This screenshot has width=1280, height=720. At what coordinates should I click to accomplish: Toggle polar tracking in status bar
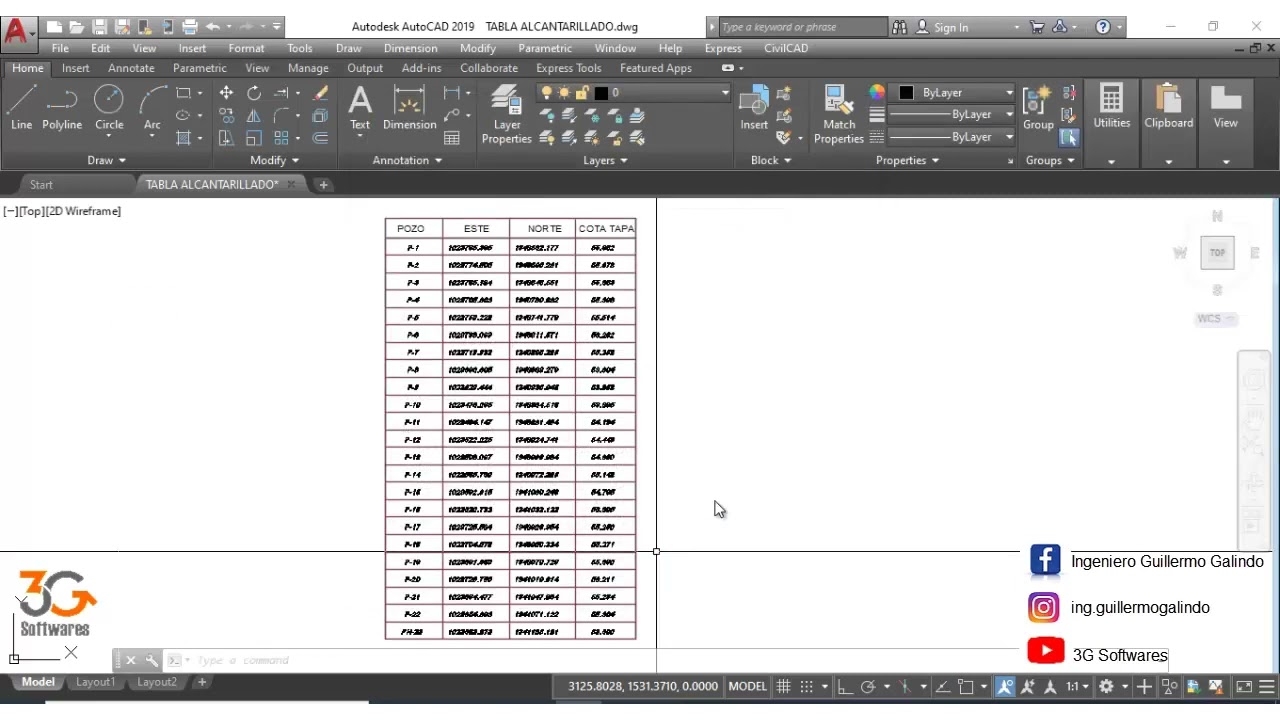click(868, 686)
